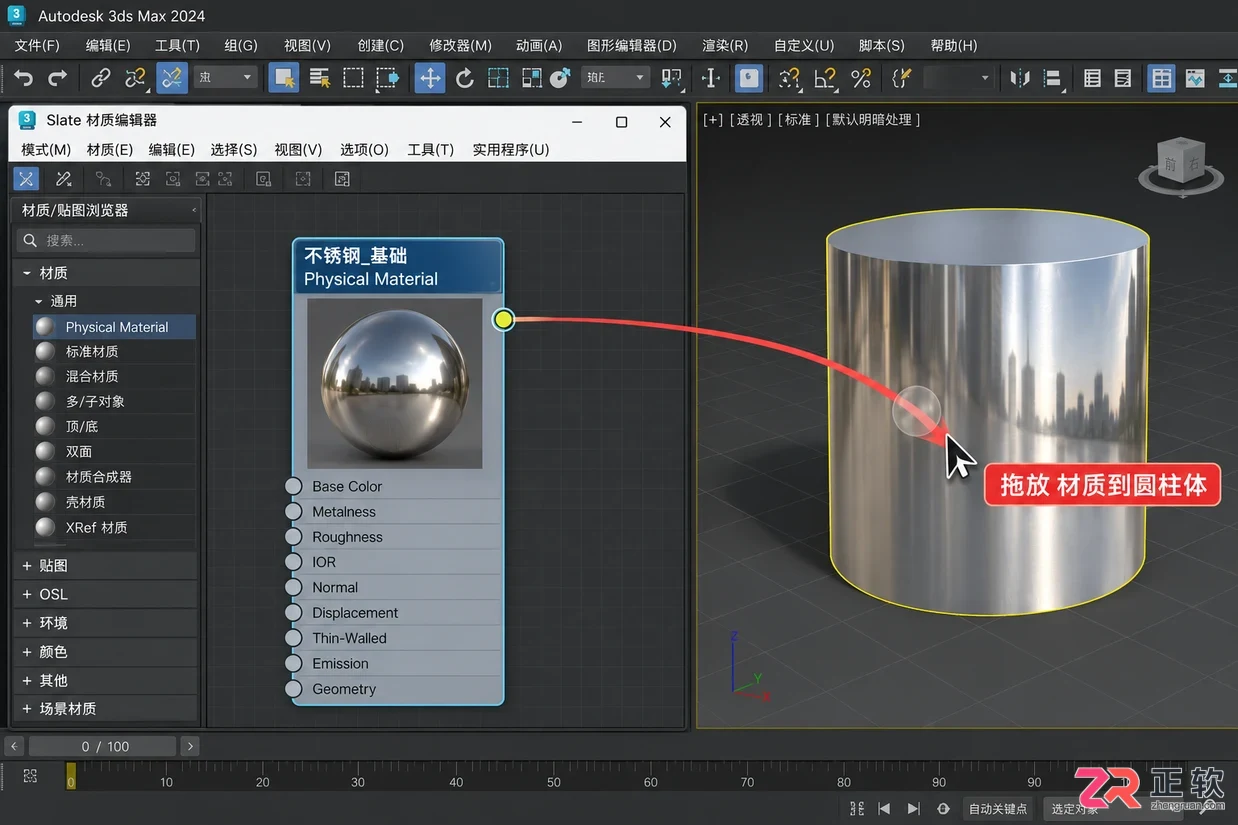The image size is (1238, 825).
Task: Expand the 贴图 category
Action: pos(27,565)
